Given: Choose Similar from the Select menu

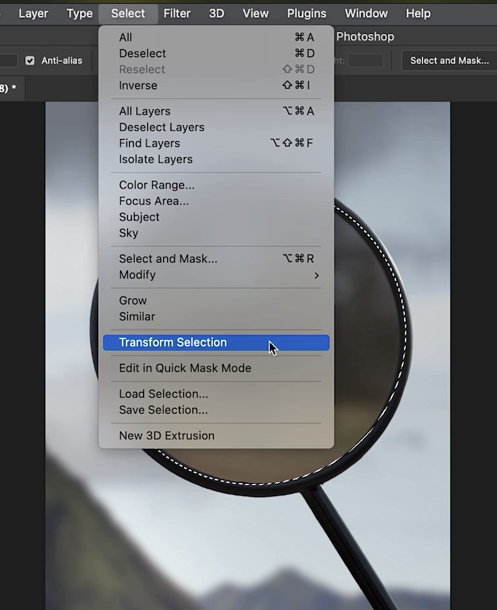Looking at the screenshot, I should pyautogui.click(x=216, y=316).
